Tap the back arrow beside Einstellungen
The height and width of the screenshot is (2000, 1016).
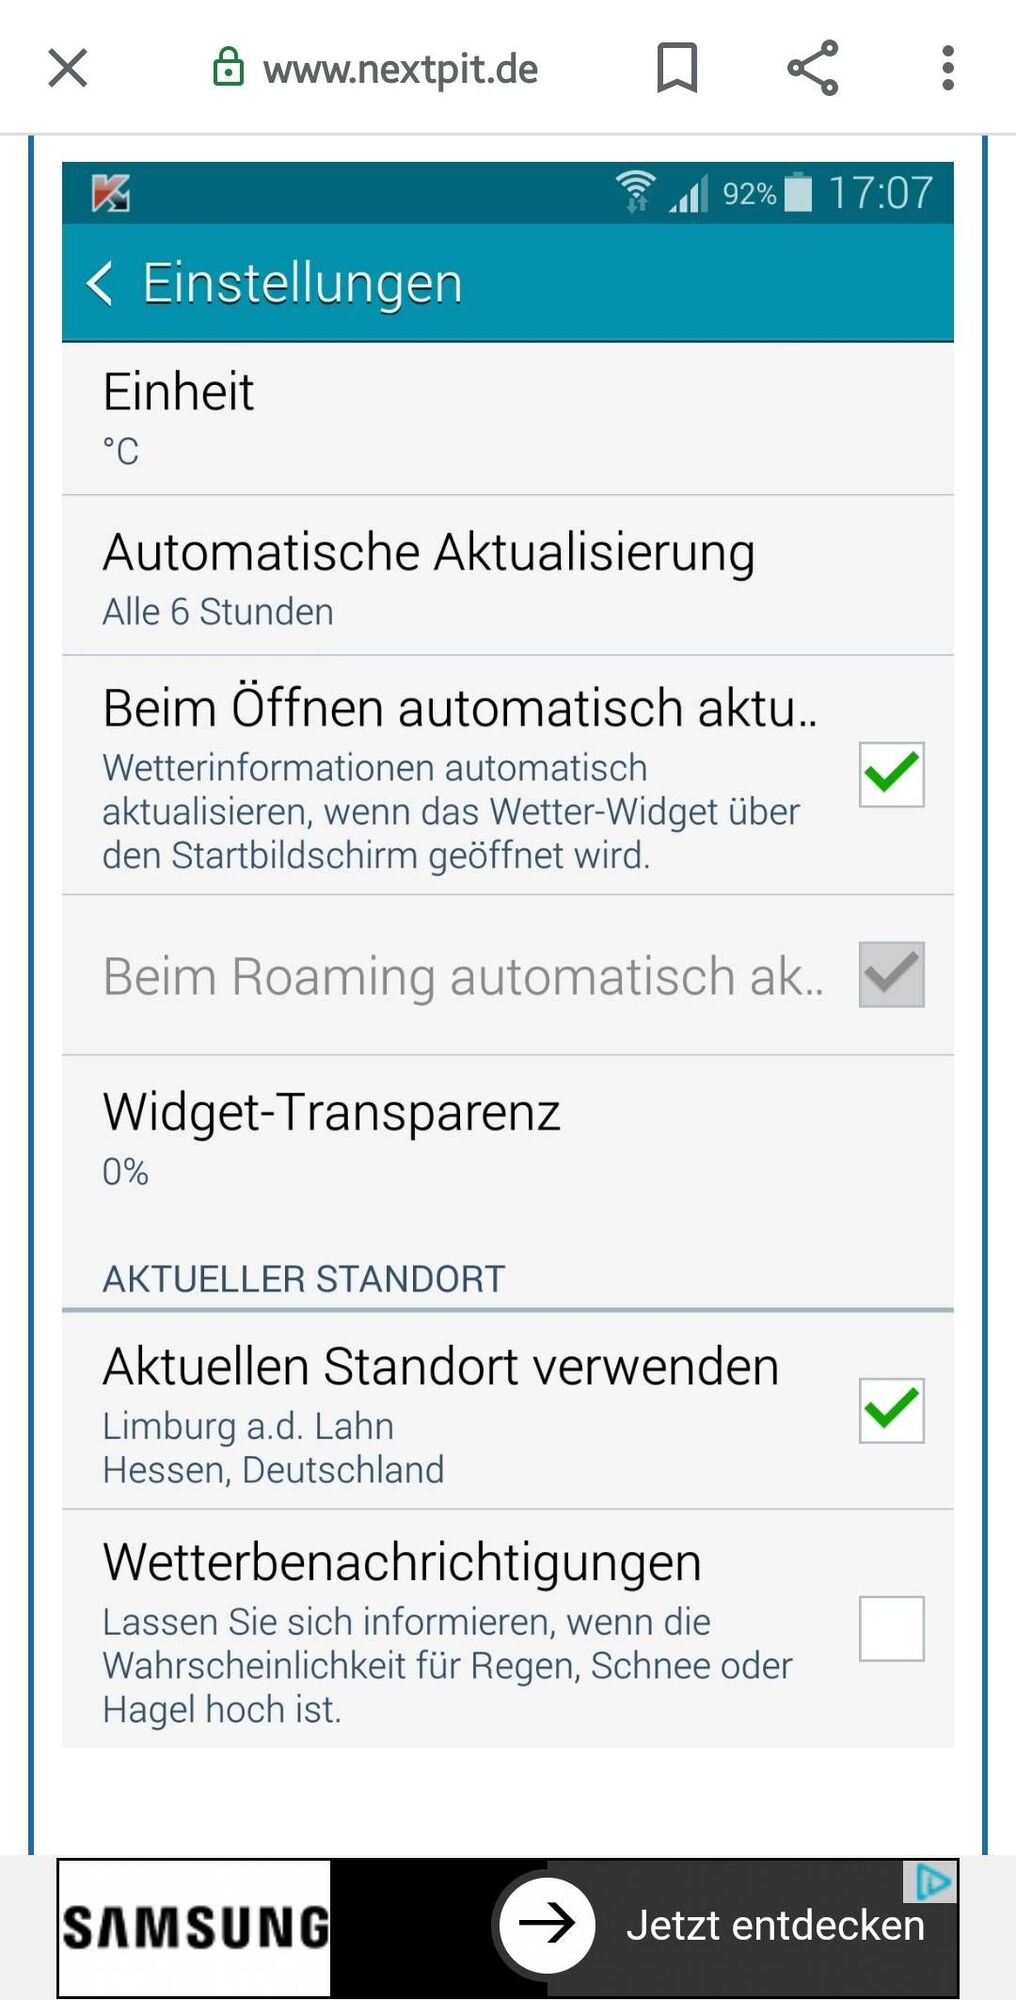coord(100,283)
